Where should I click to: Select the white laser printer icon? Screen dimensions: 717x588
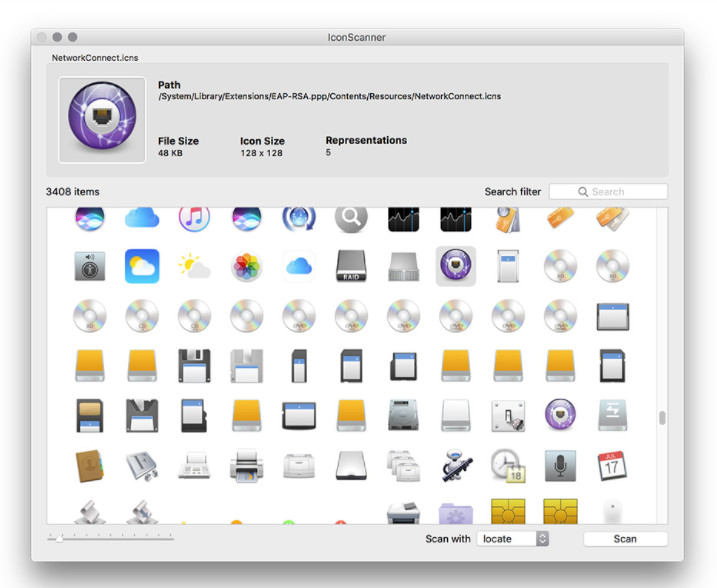pyautogui.click(x=299, y=465)
